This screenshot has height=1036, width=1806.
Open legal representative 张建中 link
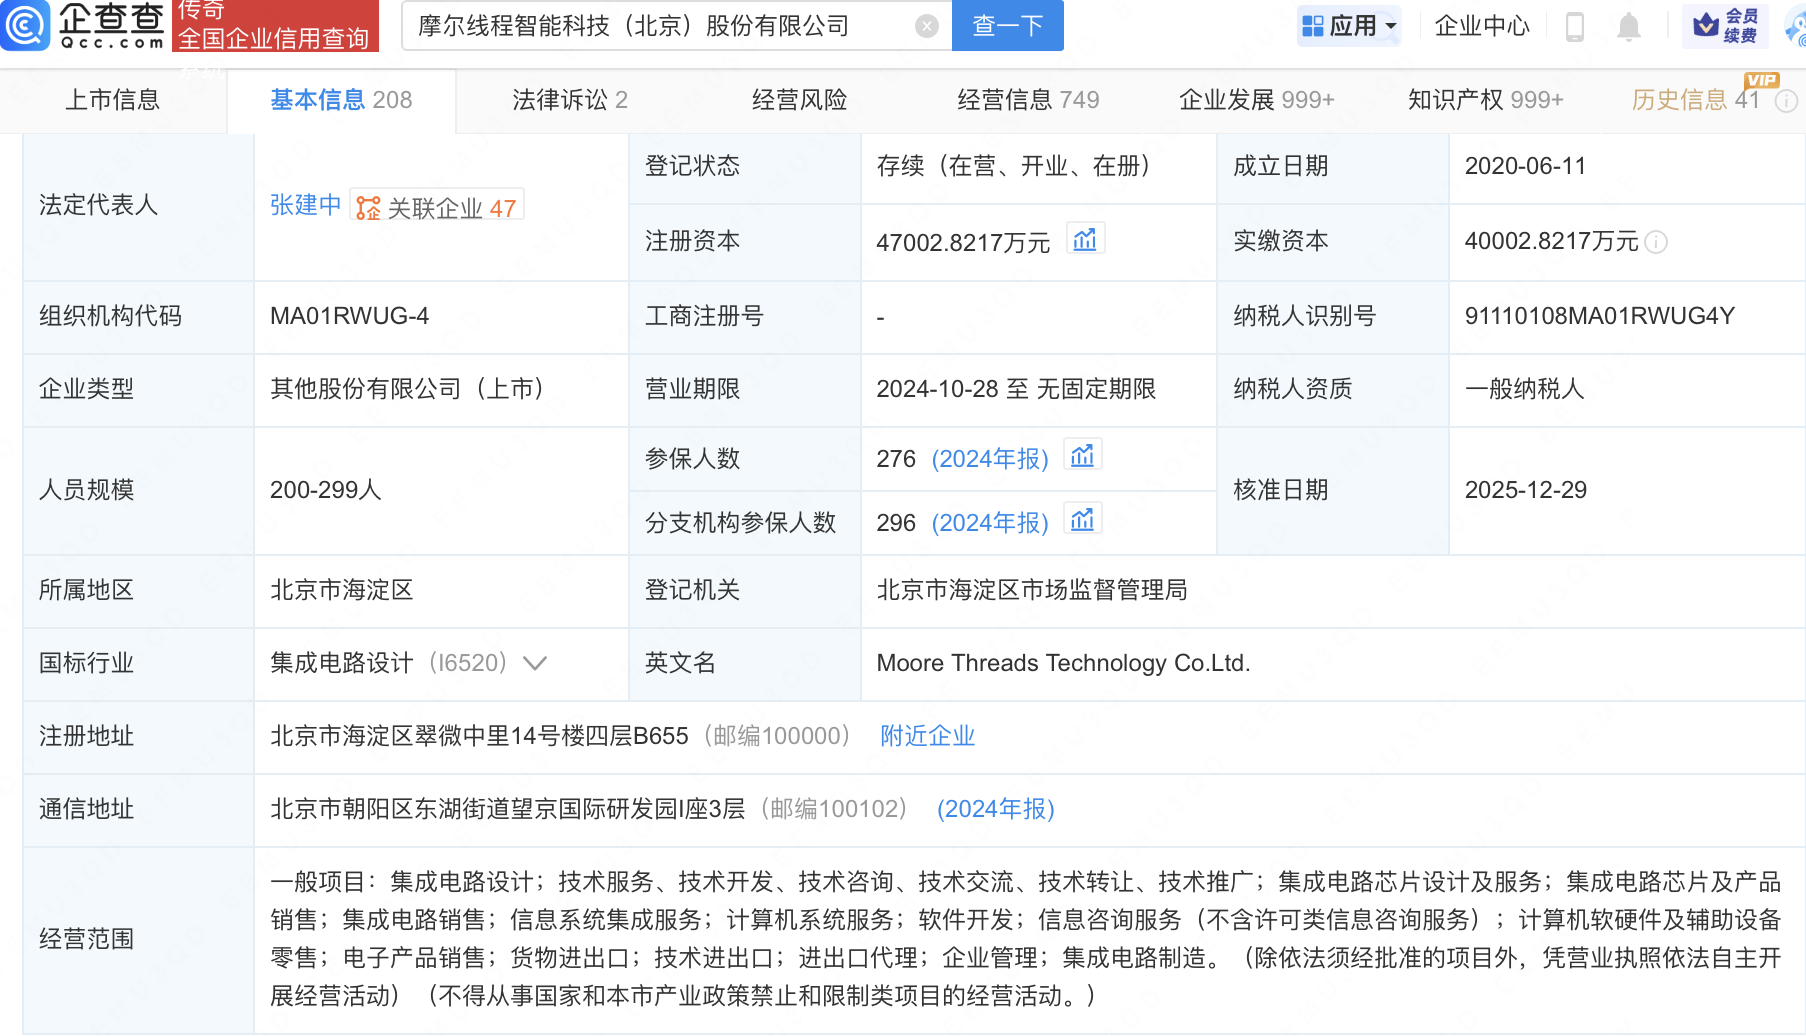coord(305,205)
